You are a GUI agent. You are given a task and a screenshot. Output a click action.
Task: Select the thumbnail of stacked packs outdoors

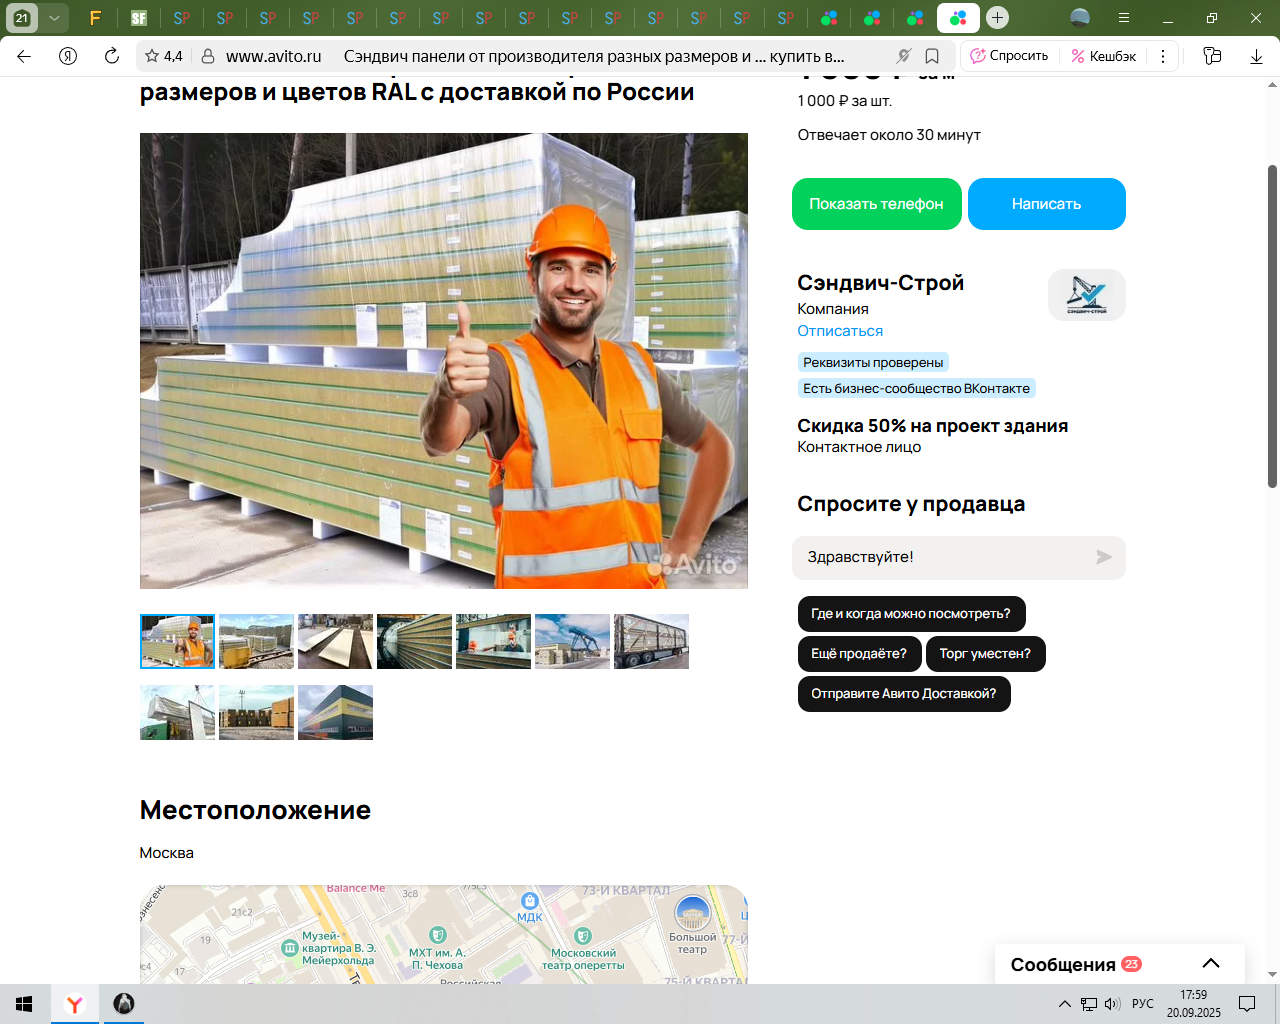tap(256, 713)
